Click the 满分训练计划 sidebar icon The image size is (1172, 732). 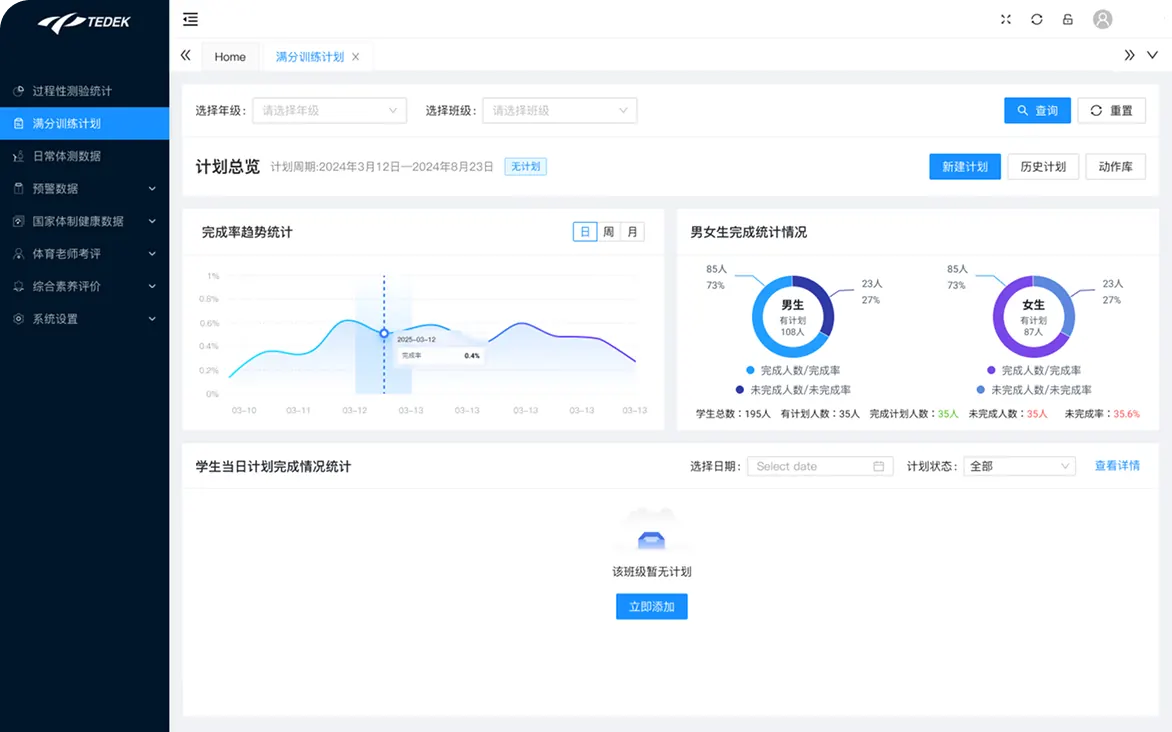point(19,123)
